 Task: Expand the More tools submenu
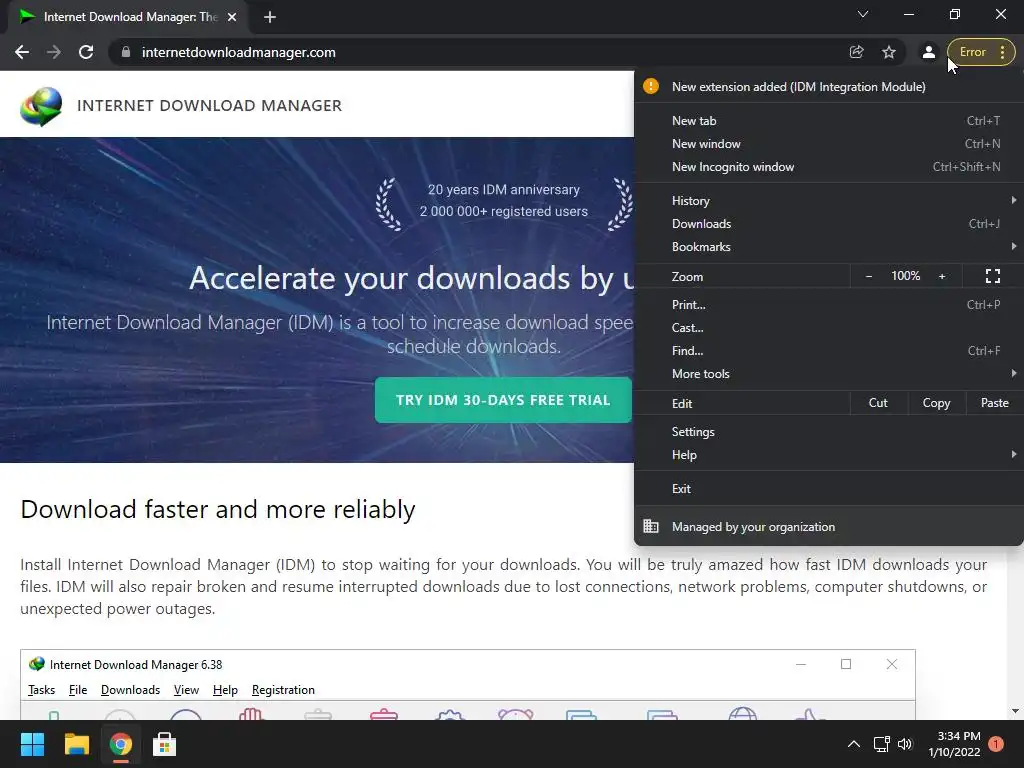pos(829,374)
